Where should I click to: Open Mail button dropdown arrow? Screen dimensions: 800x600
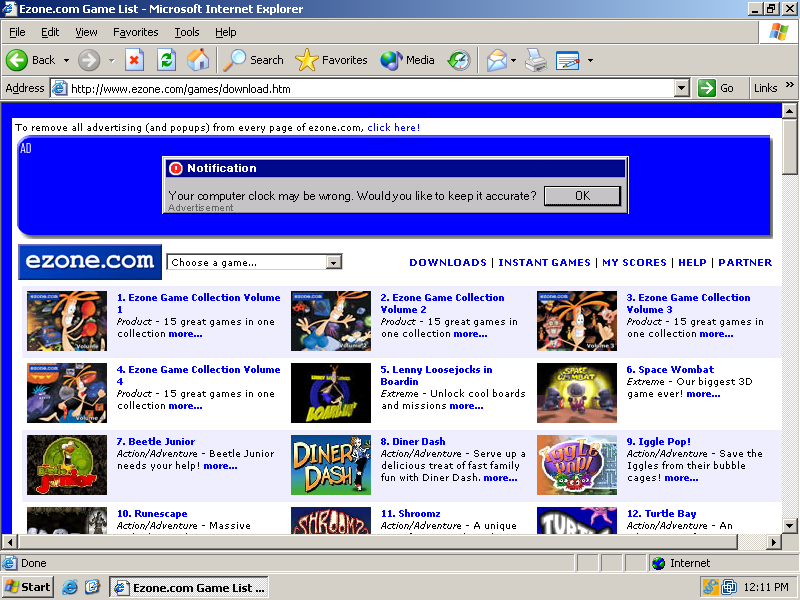pyautogui.click(x=513, y=60)
